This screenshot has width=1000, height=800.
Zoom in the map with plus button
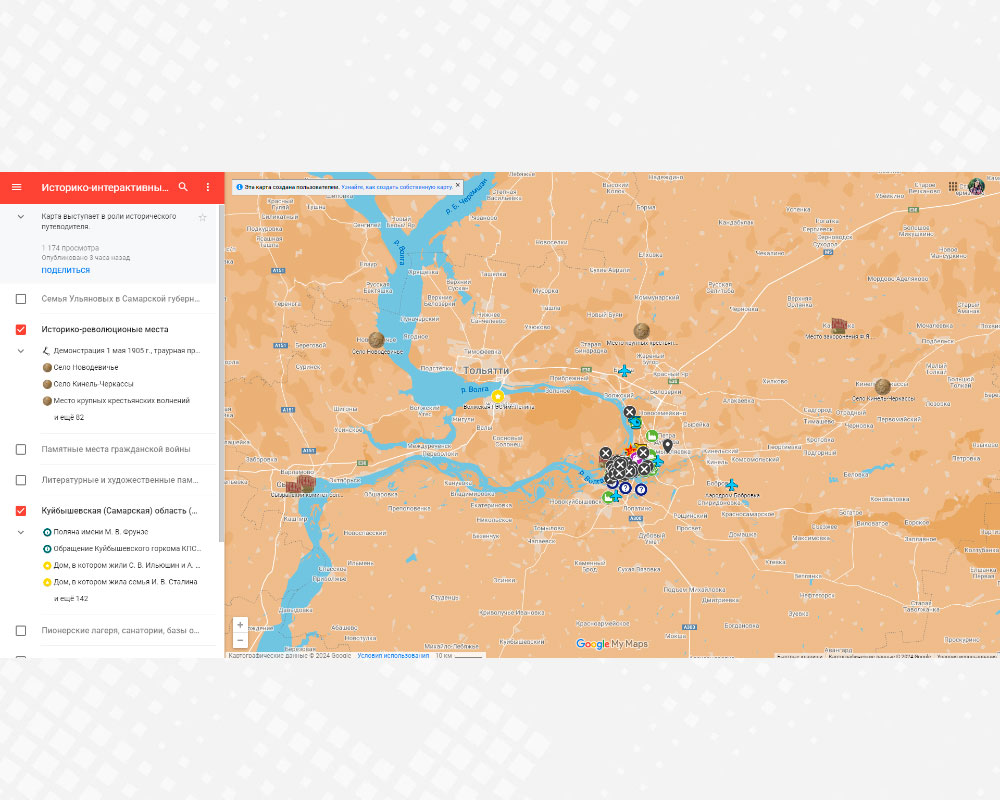(240, 625)
